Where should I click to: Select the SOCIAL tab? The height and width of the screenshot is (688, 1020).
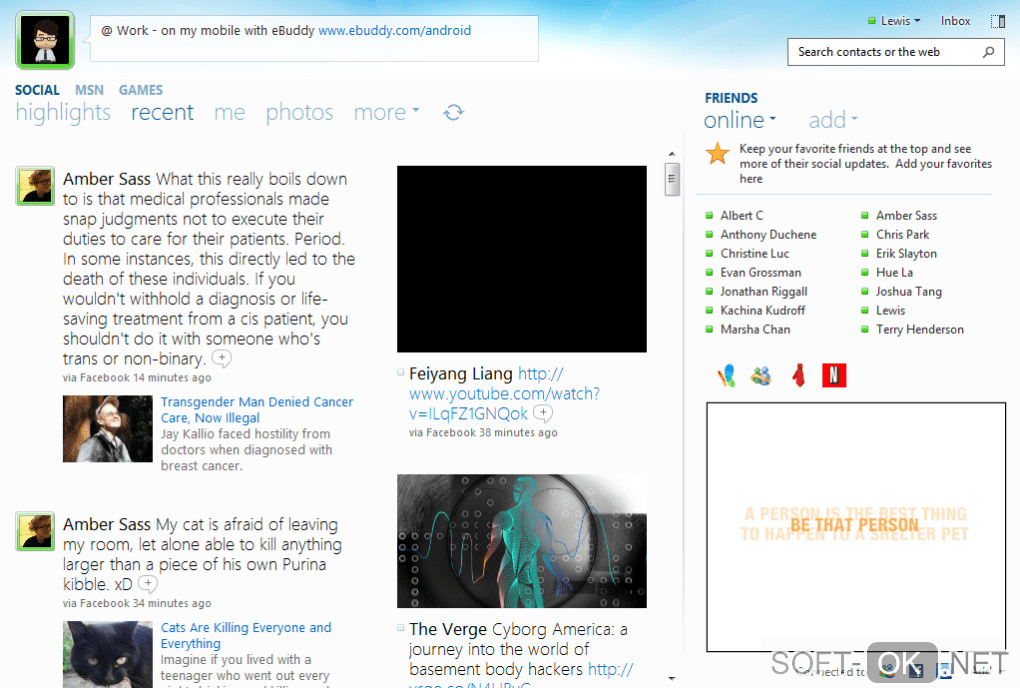click(37, 90)
